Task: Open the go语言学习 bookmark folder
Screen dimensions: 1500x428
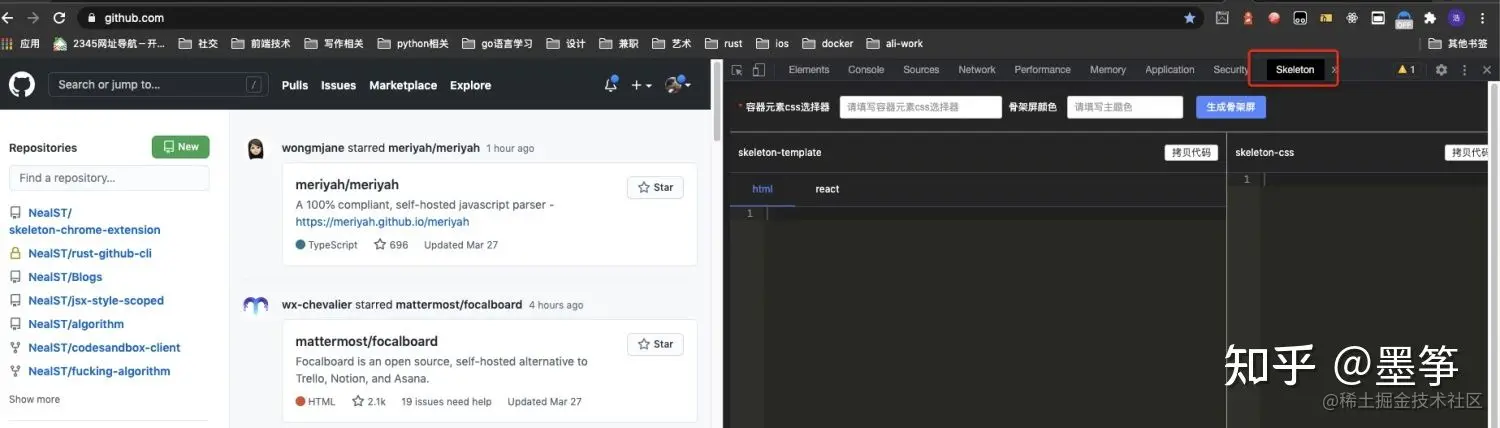Action: click(x=497, y=44)
